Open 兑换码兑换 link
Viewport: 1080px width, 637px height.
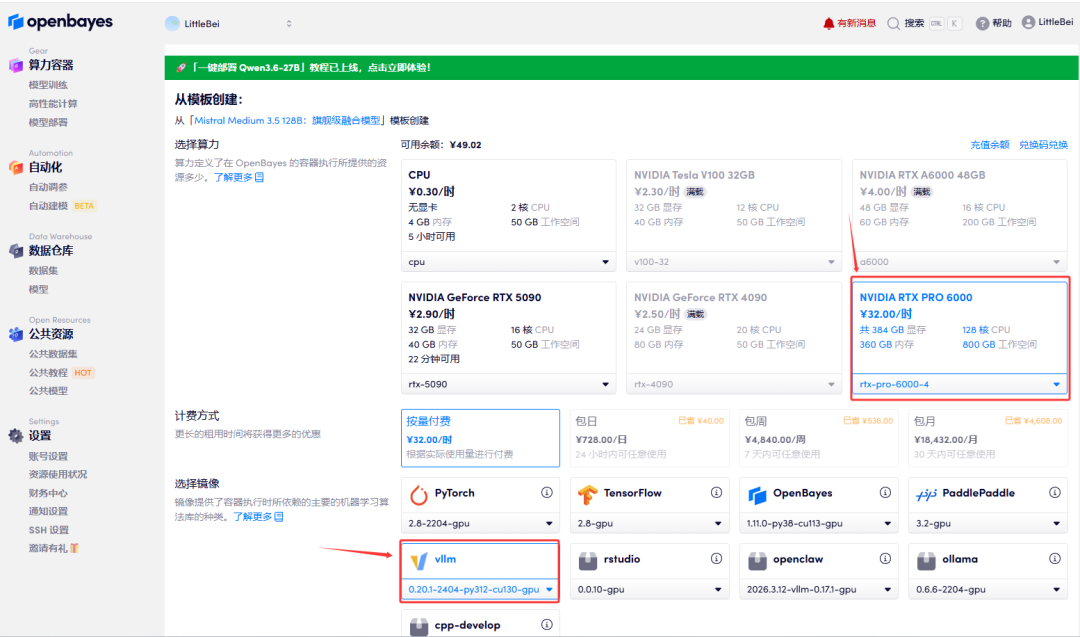click(x=1043, y=145)
